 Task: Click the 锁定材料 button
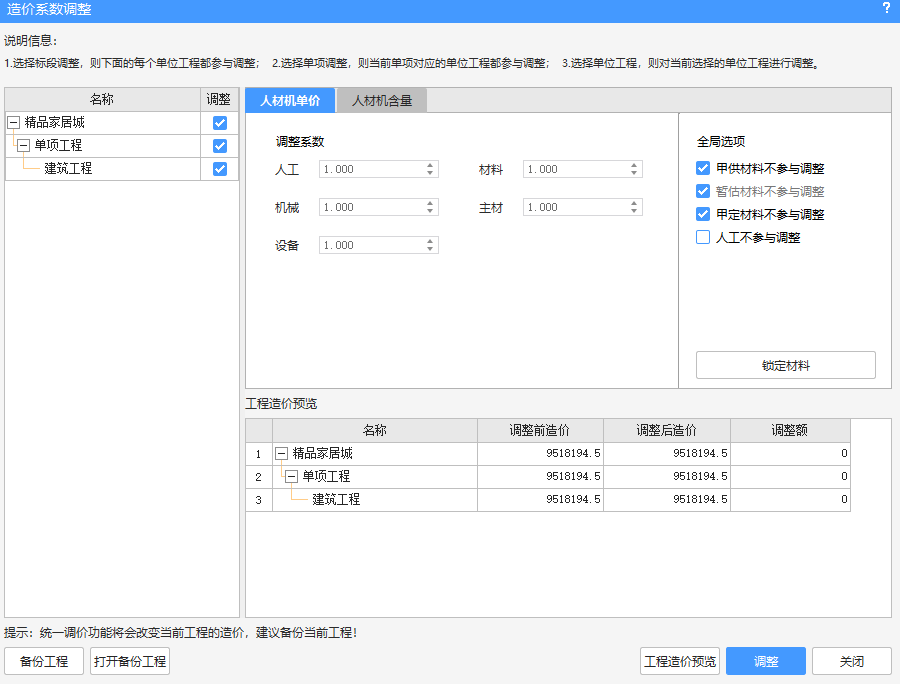786,365
